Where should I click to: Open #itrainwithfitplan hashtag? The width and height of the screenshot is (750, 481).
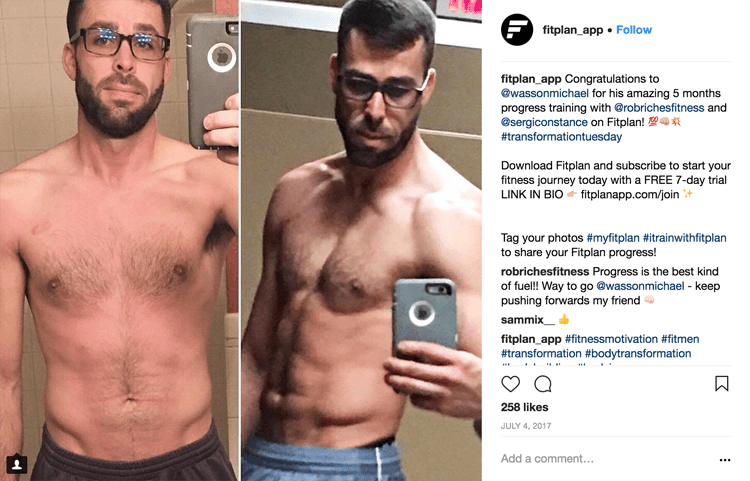[684, 238]
